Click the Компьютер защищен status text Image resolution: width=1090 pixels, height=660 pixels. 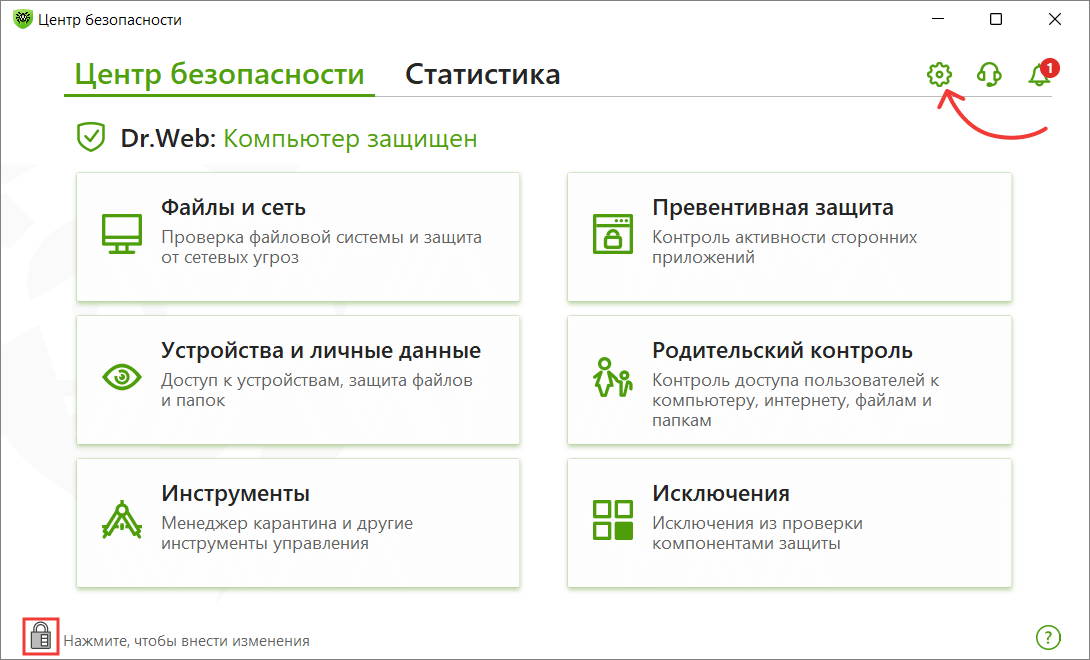(x=350, y=138)
